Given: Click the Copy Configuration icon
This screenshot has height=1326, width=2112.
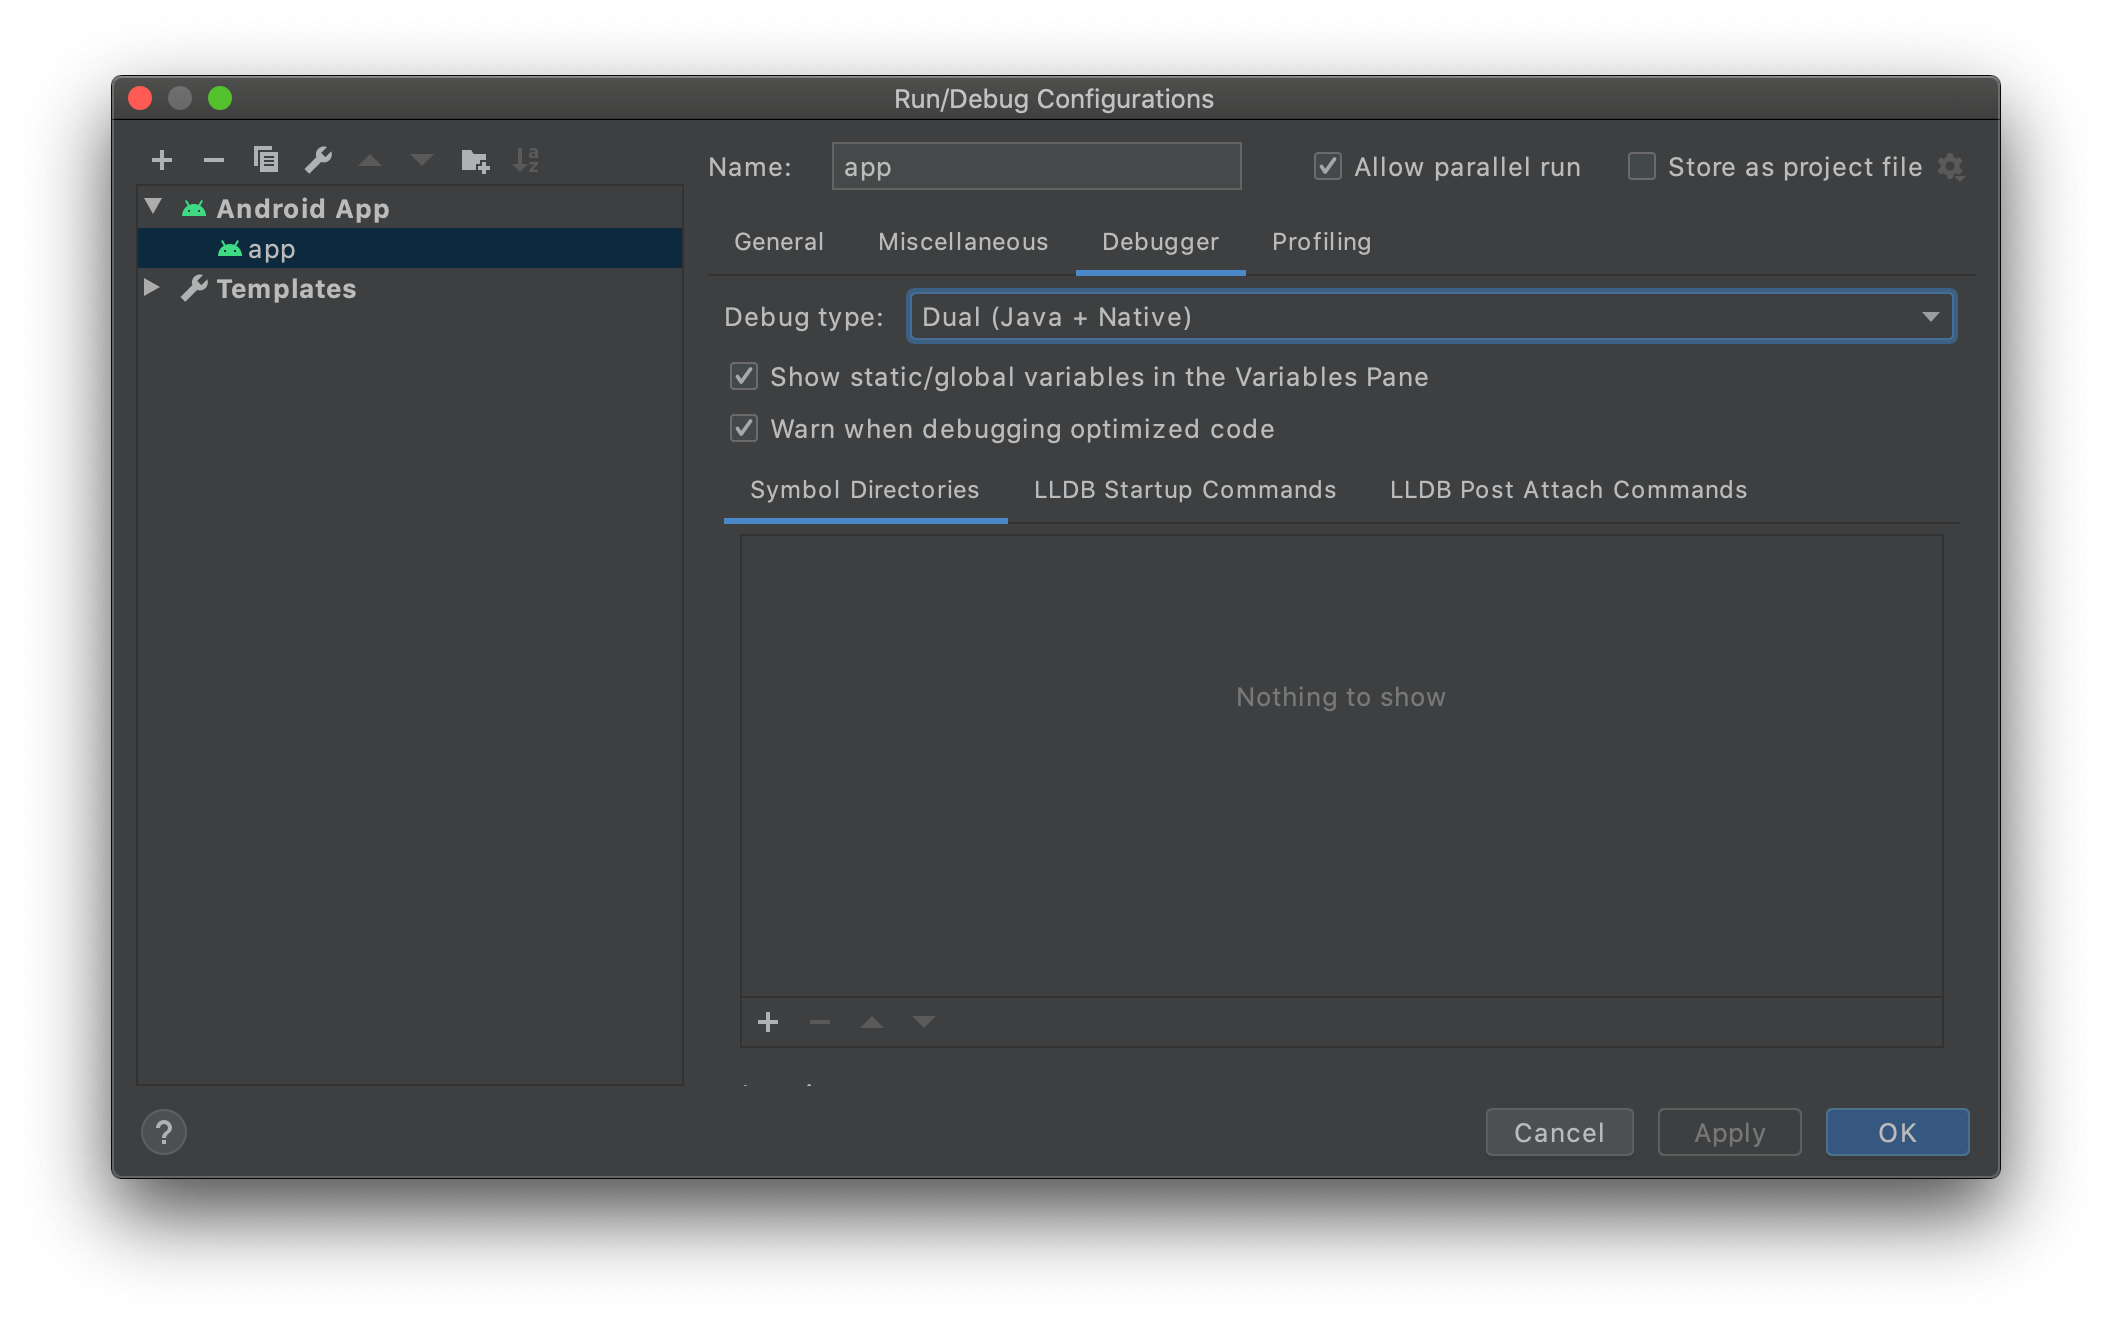Looking at the screenshot, I should point(266,160).
